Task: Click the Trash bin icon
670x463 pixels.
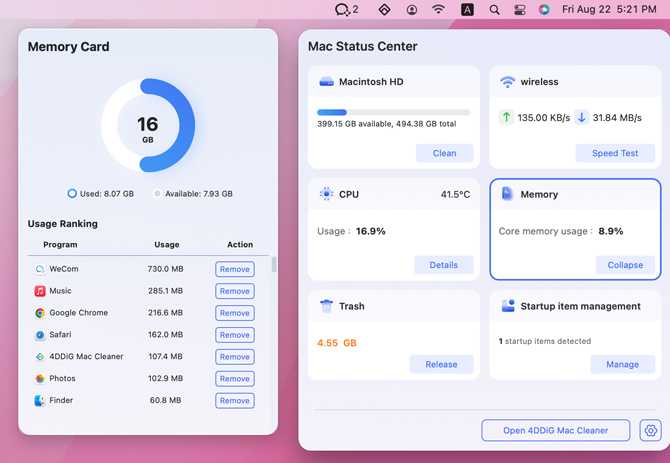Action: 326,306
